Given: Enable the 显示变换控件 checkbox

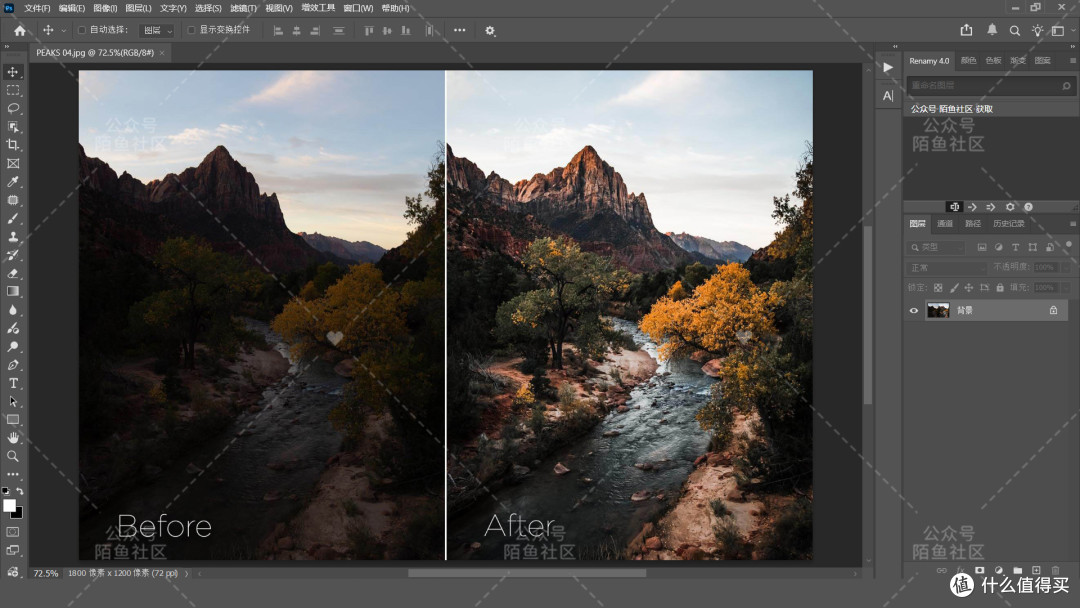Looking at the screenshot, I should pos(191,30).
